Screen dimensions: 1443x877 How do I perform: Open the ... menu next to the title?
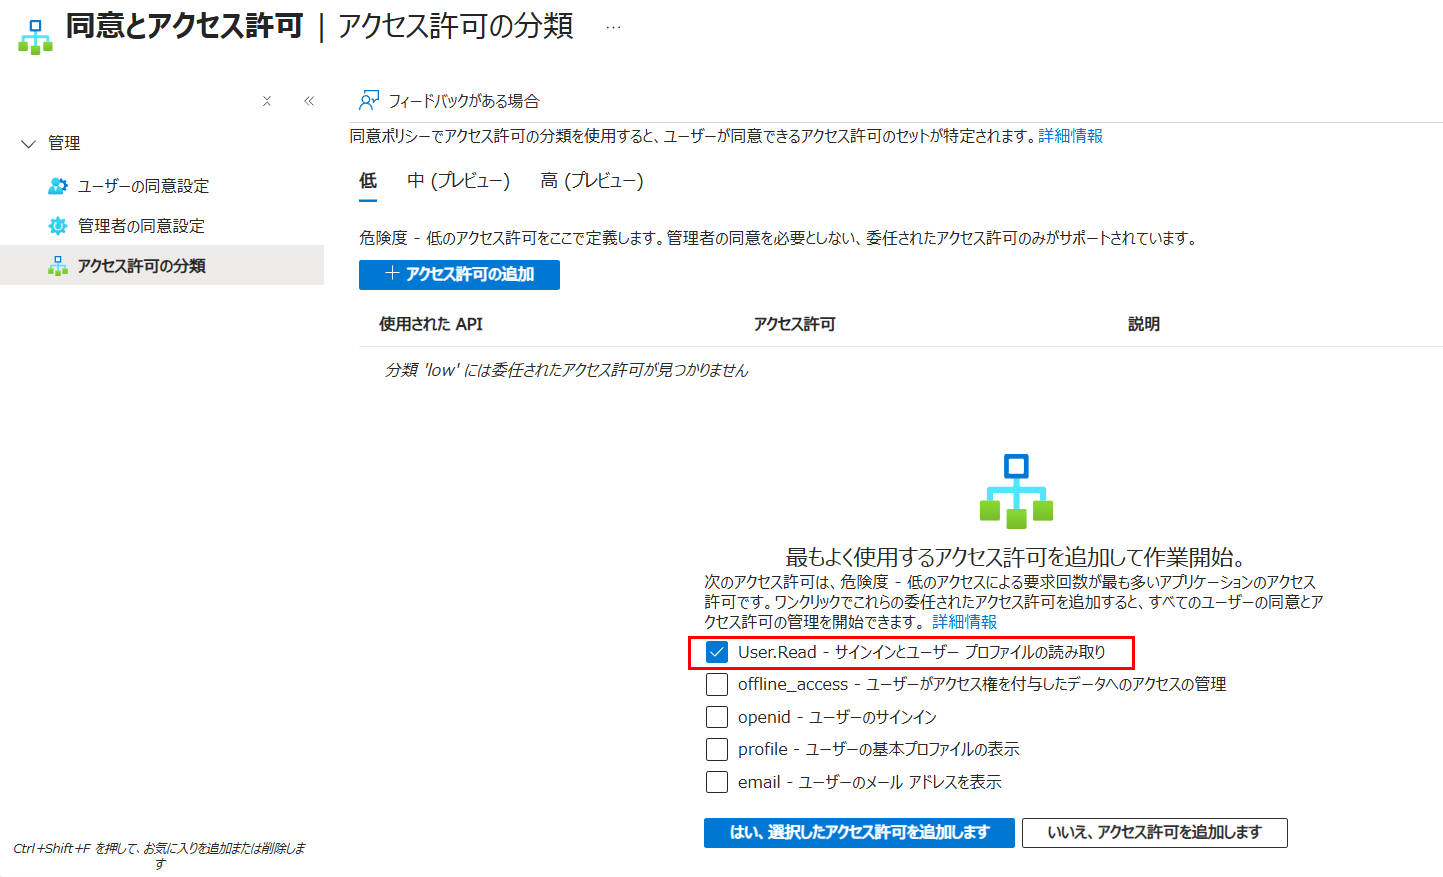612,28
